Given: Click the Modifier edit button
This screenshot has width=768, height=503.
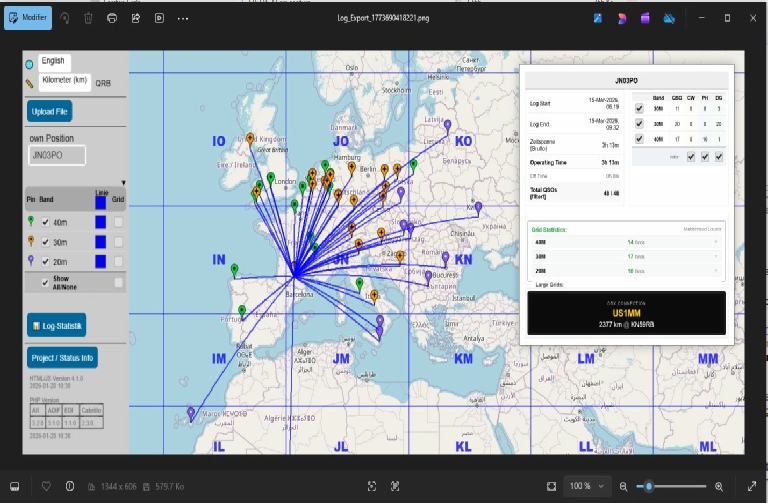Looking at the screenshot, I should click(x=28, y=18).
